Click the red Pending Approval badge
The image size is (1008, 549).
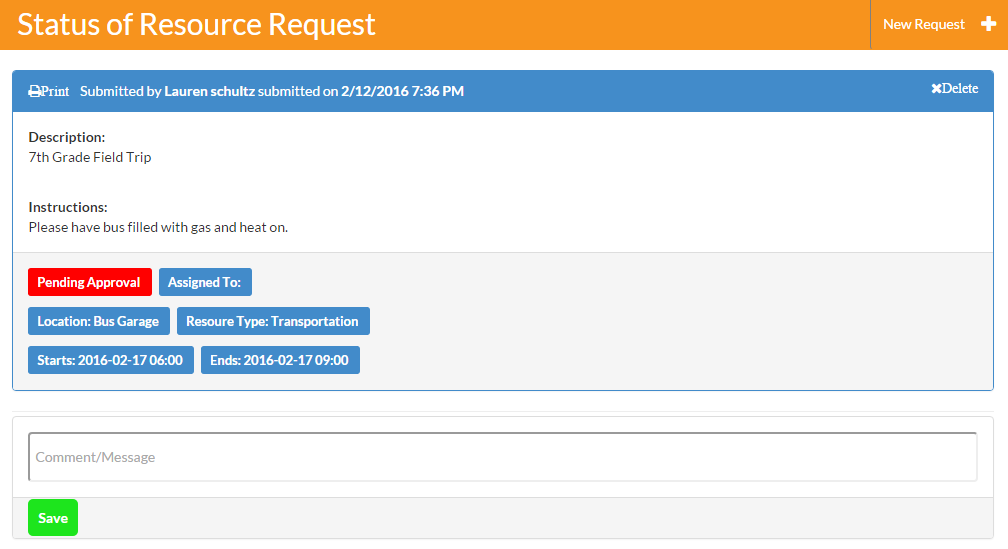pyautogui.click(x=89, y=282)
